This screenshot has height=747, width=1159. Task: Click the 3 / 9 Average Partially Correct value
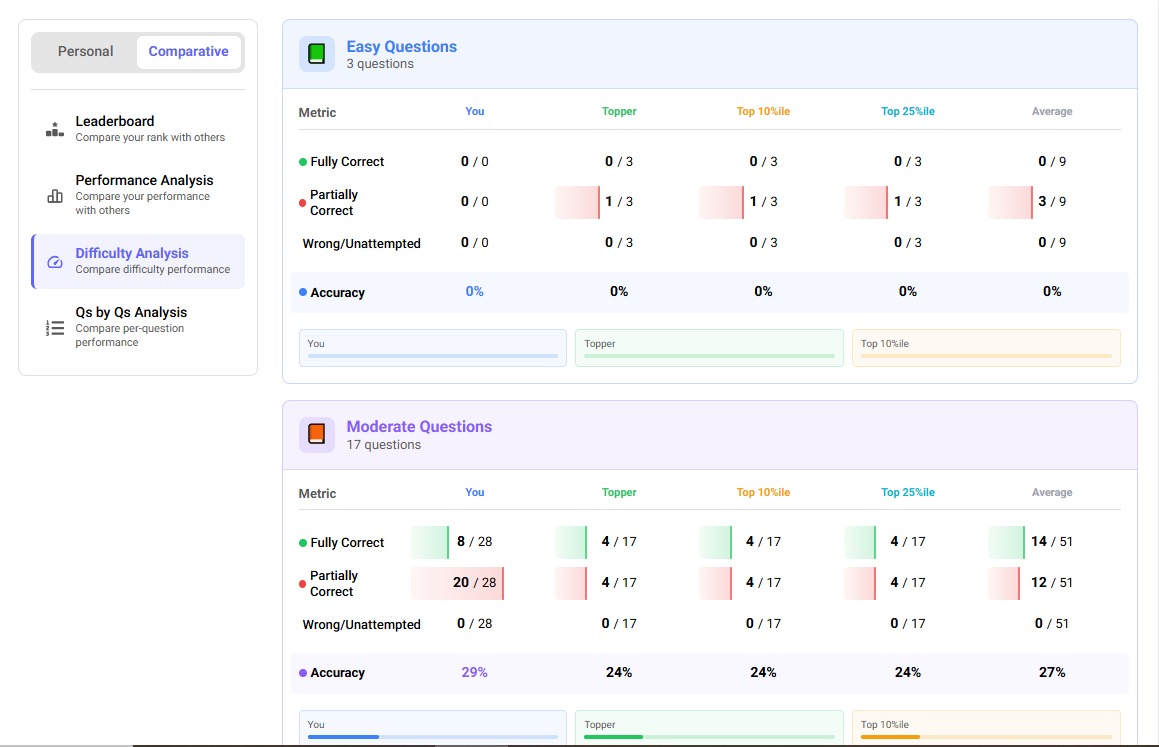(x=1052, y=202)
